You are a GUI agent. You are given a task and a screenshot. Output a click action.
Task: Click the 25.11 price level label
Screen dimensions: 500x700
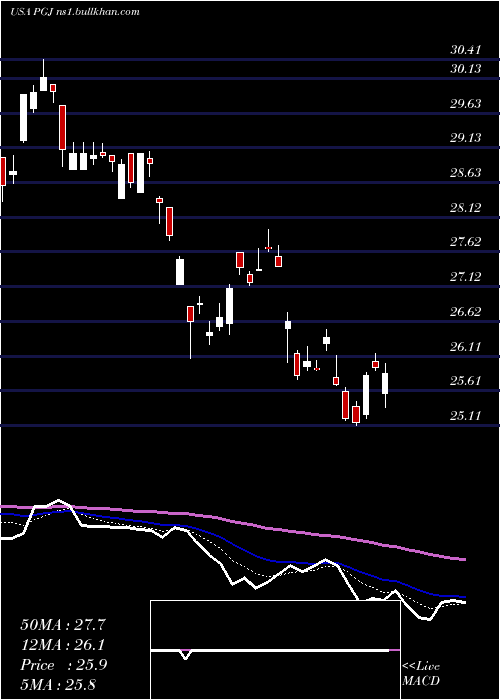pyautogui.click(x=466, y=416)
